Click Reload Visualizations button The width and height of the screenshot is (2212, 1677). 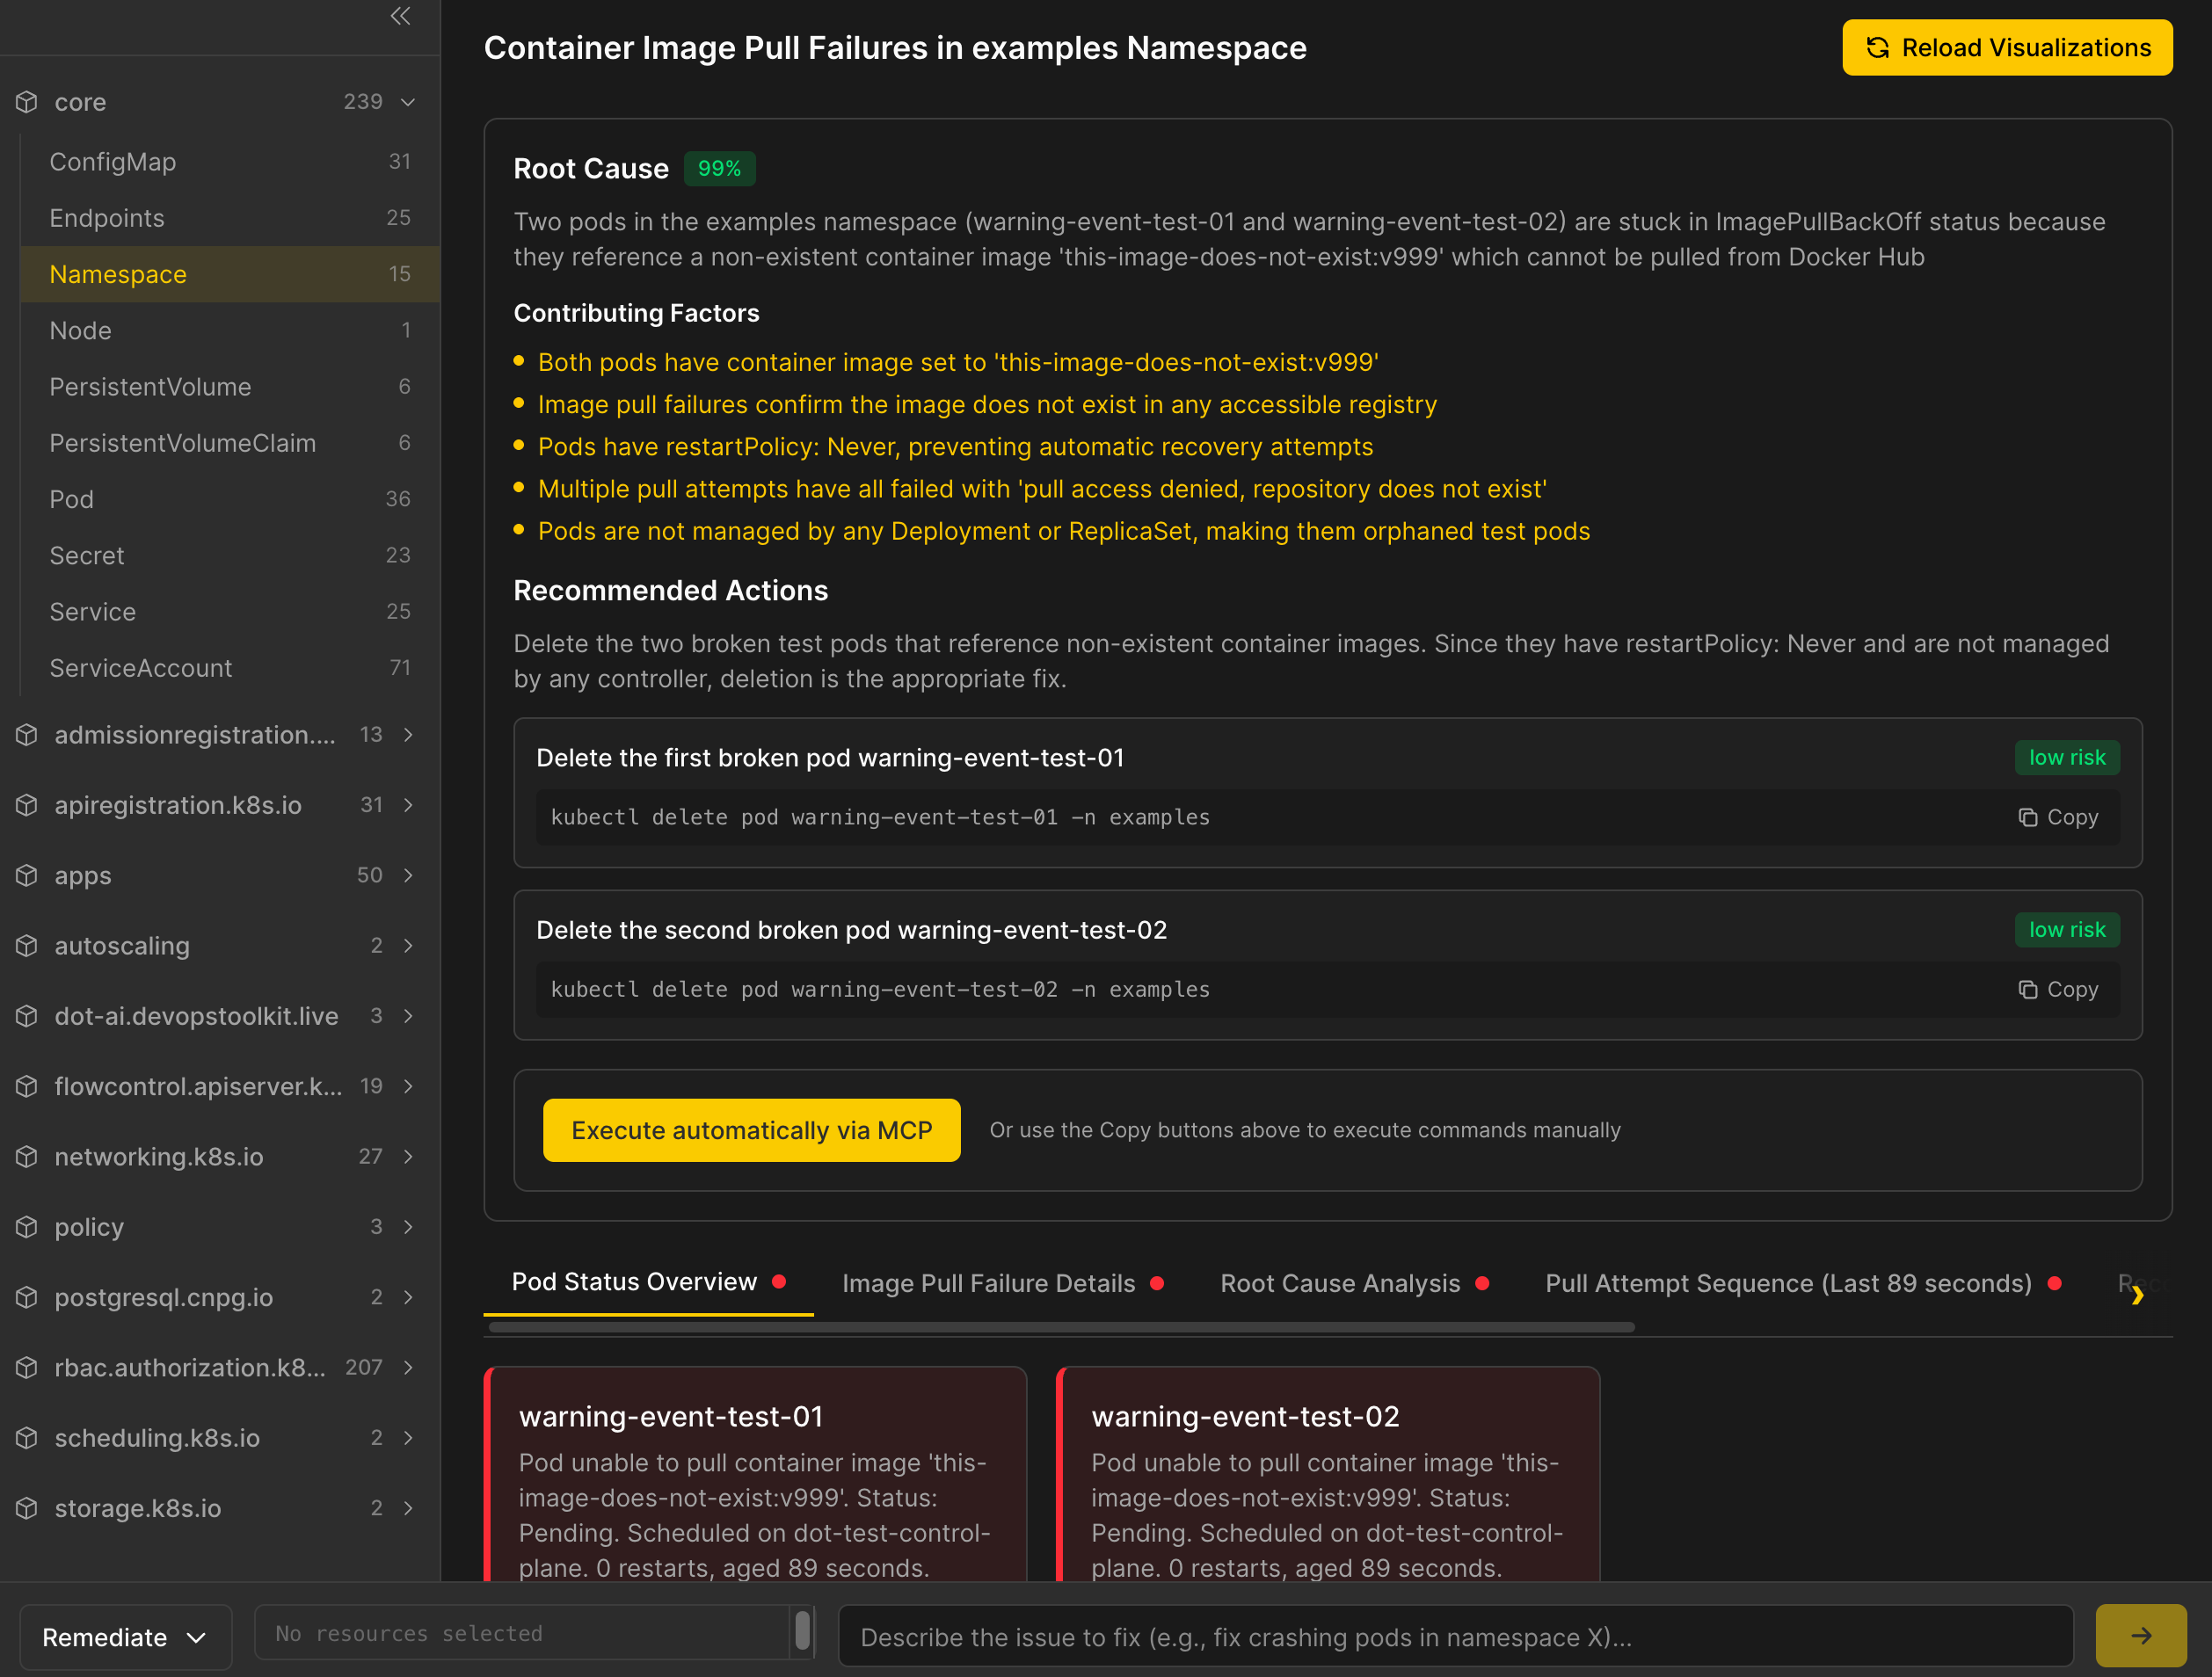tap(2007, 48)
